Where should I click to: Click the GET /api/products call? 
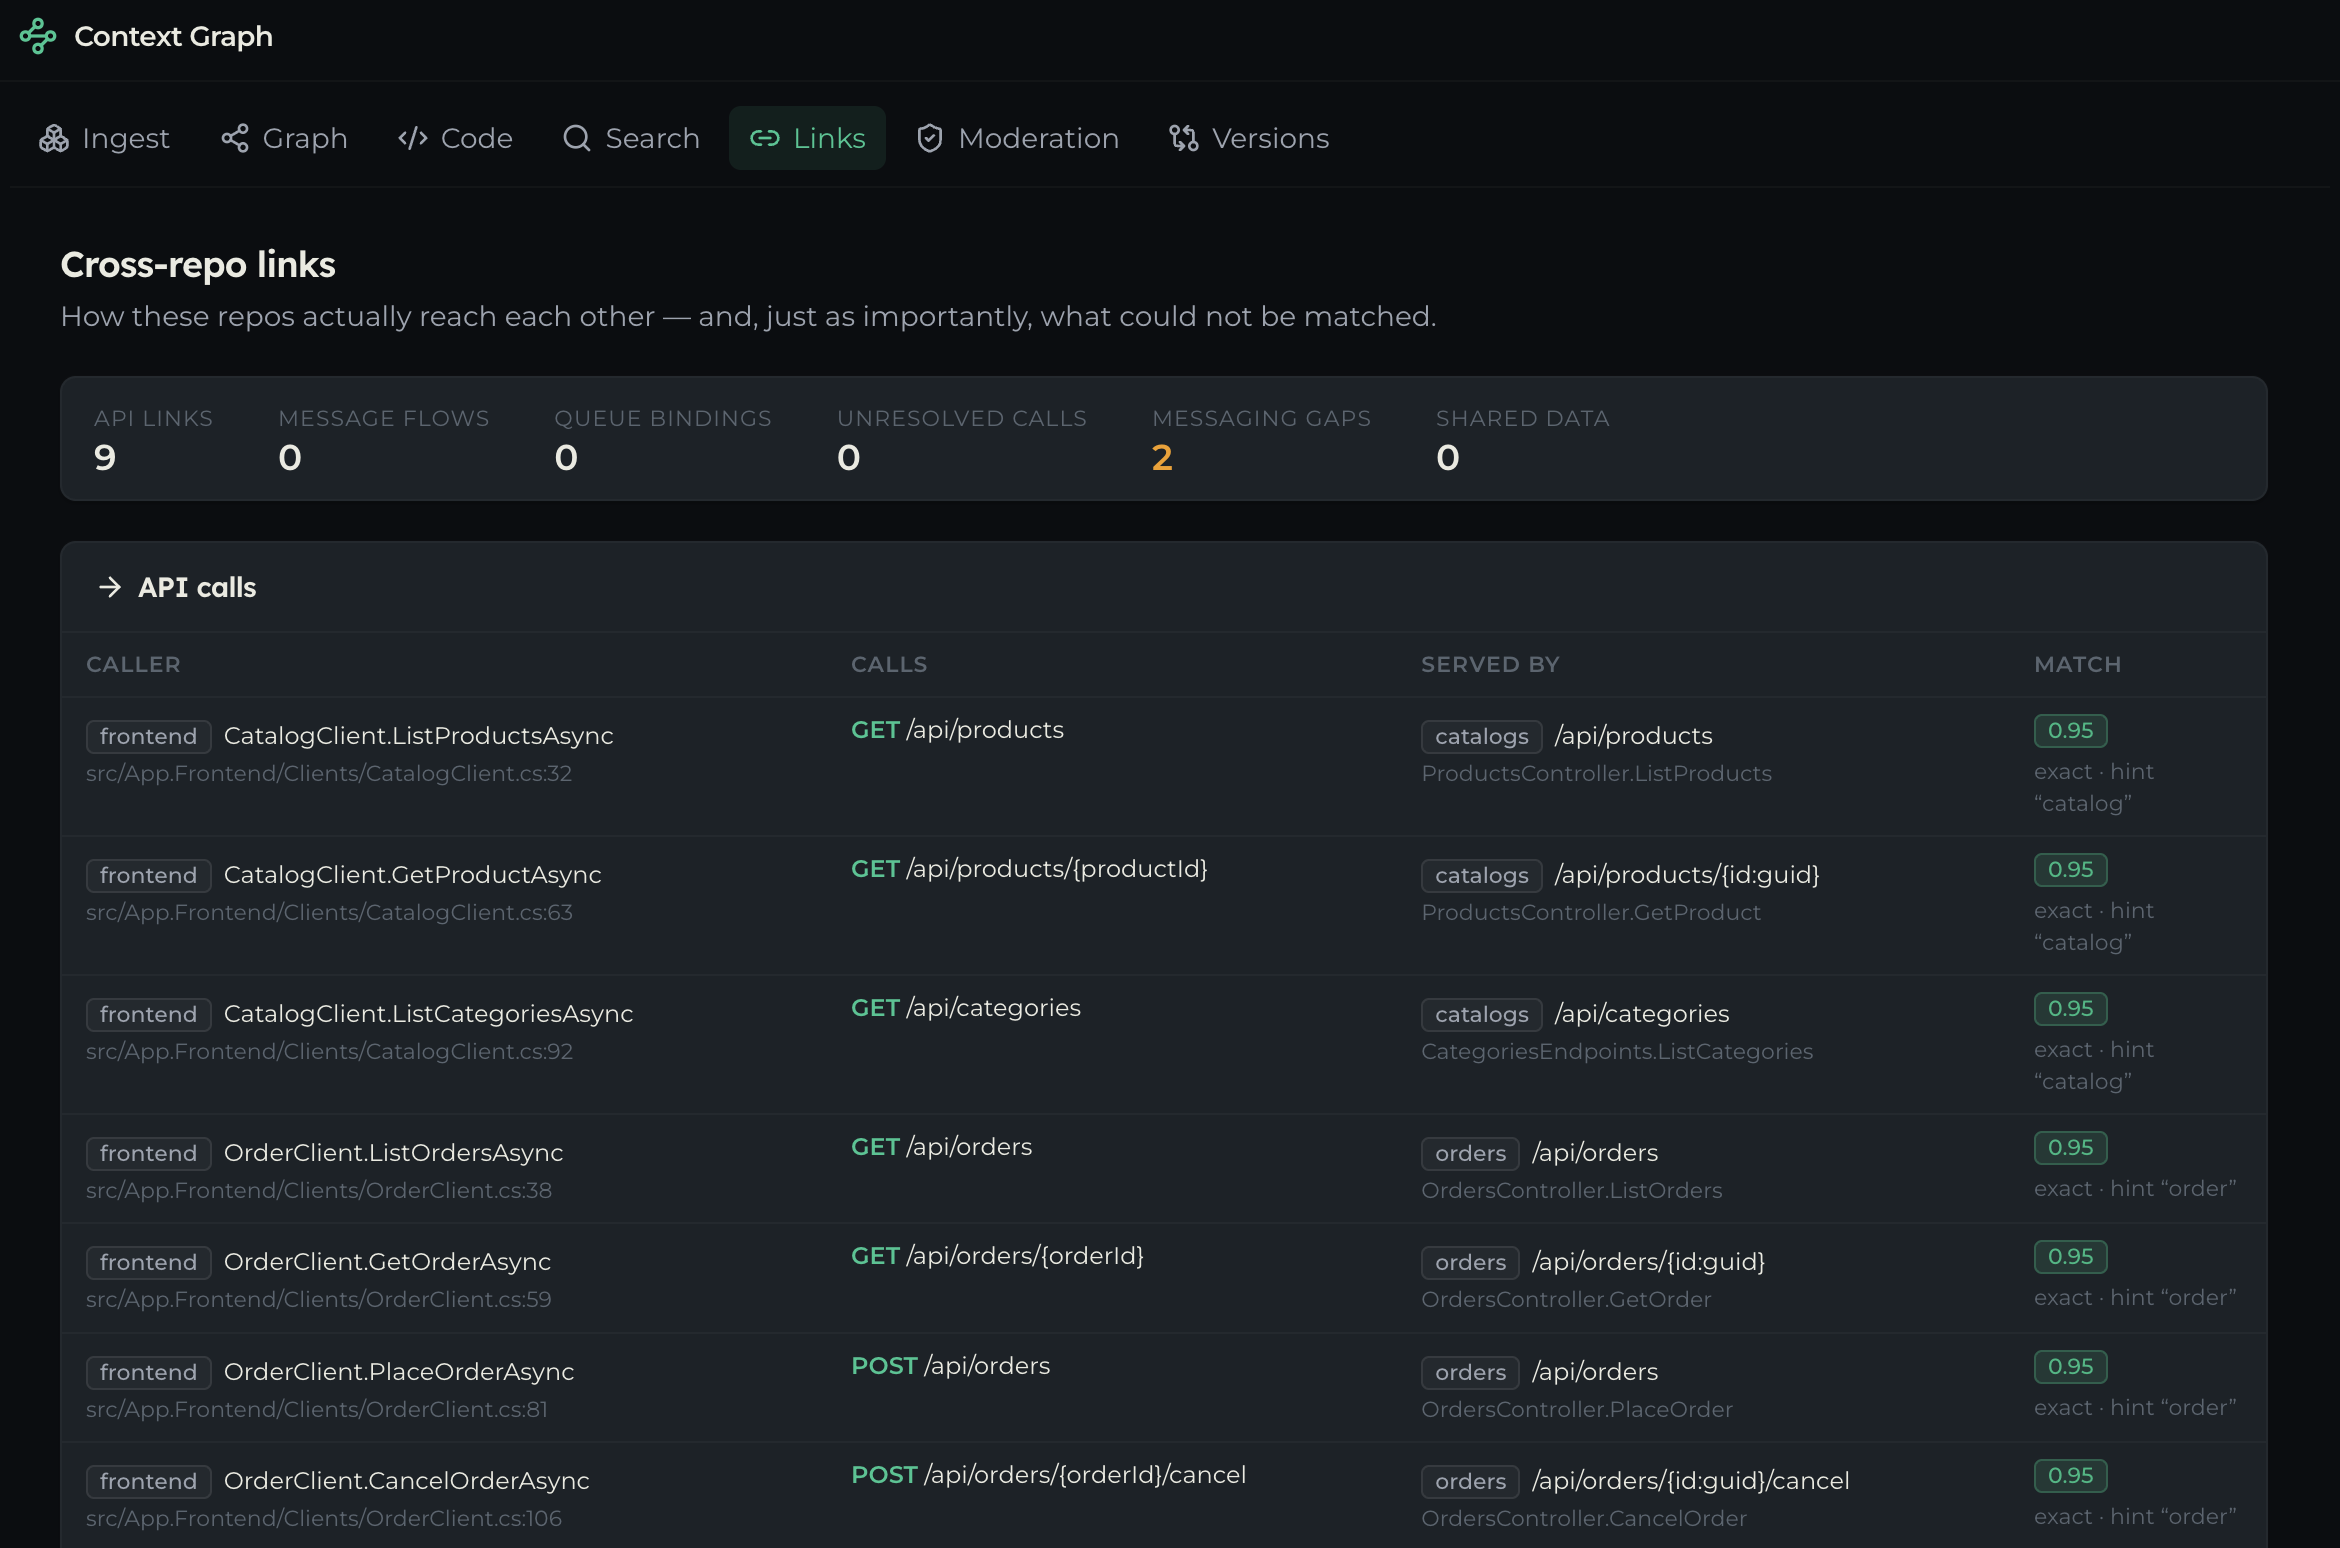pyautogui.click(x=957, y=730)
